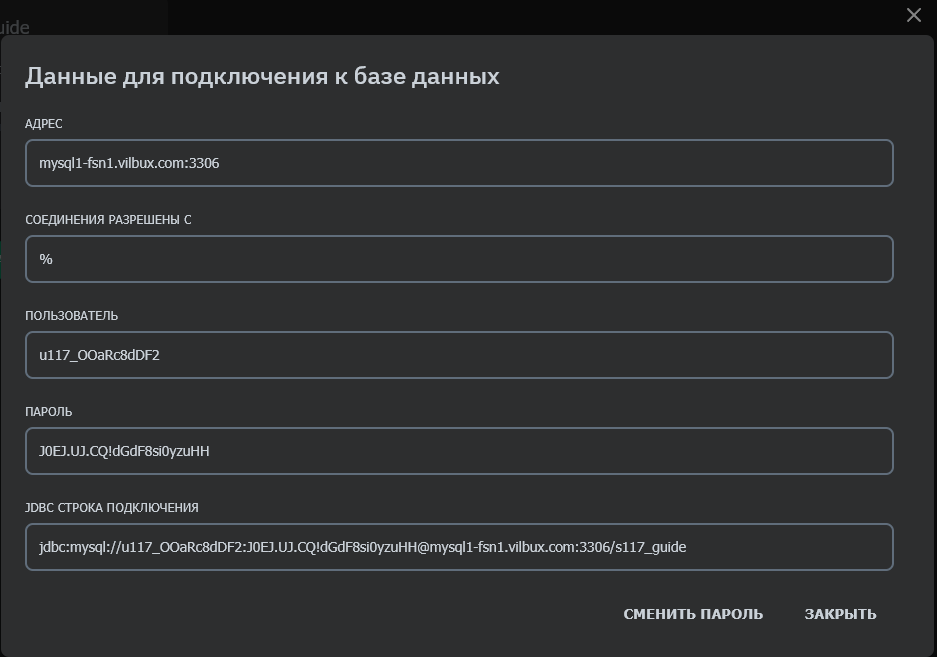Click the password value text
Viewport: 937px width, 657px height.
(124, 450)
